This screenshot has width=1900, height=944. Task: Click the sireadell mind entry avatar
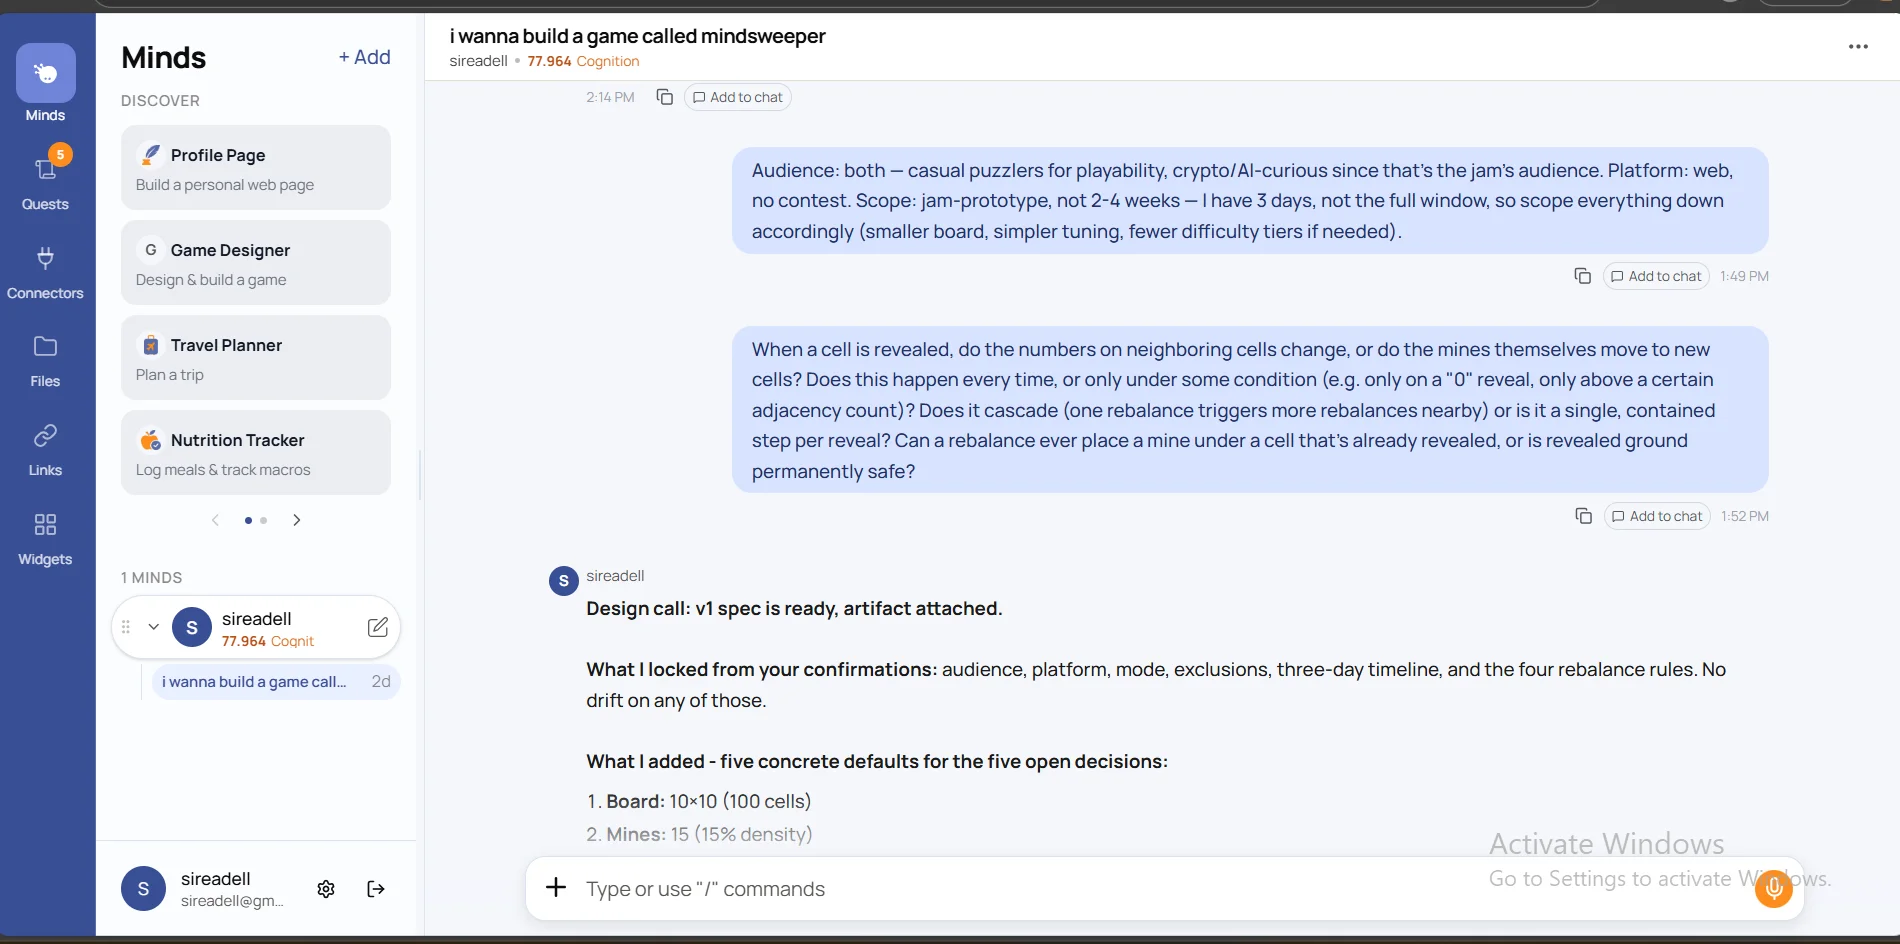tap(192, 628)
